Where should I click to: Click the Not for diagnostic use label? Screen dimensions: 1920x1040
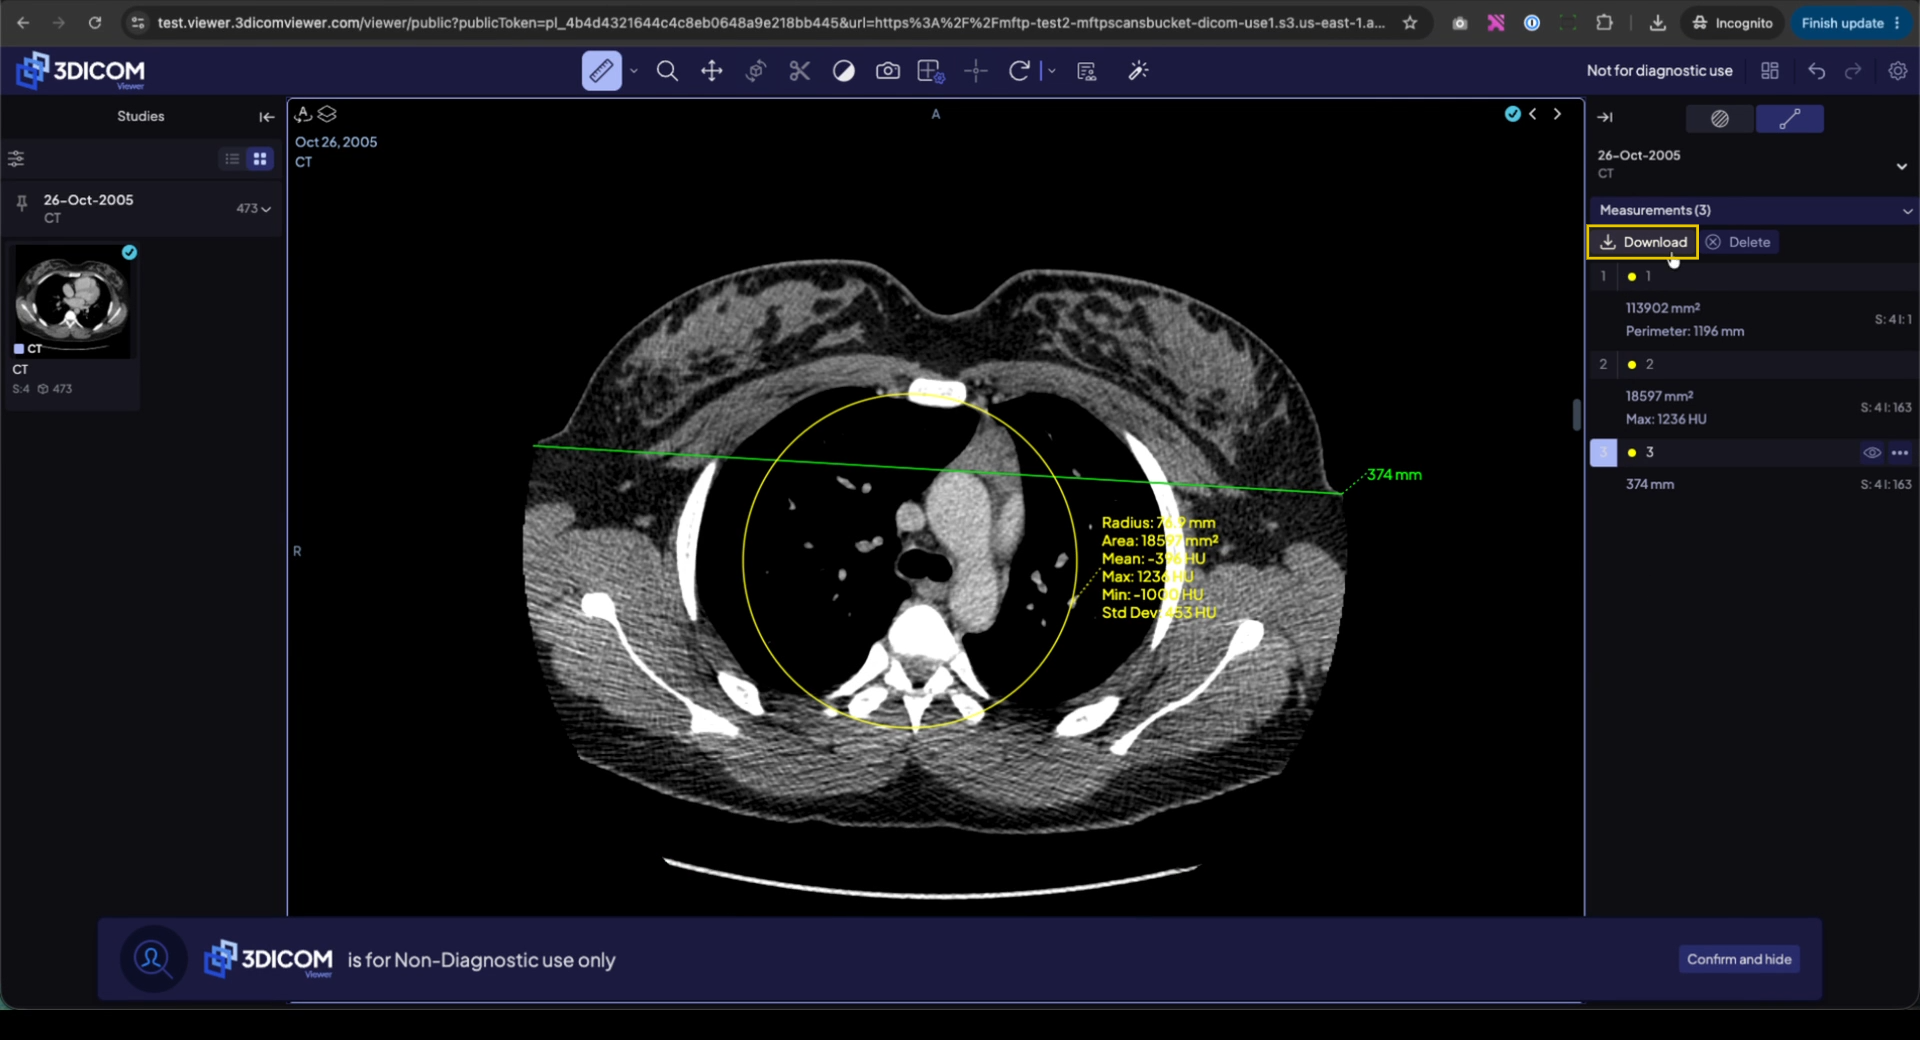coord(1659,71)
